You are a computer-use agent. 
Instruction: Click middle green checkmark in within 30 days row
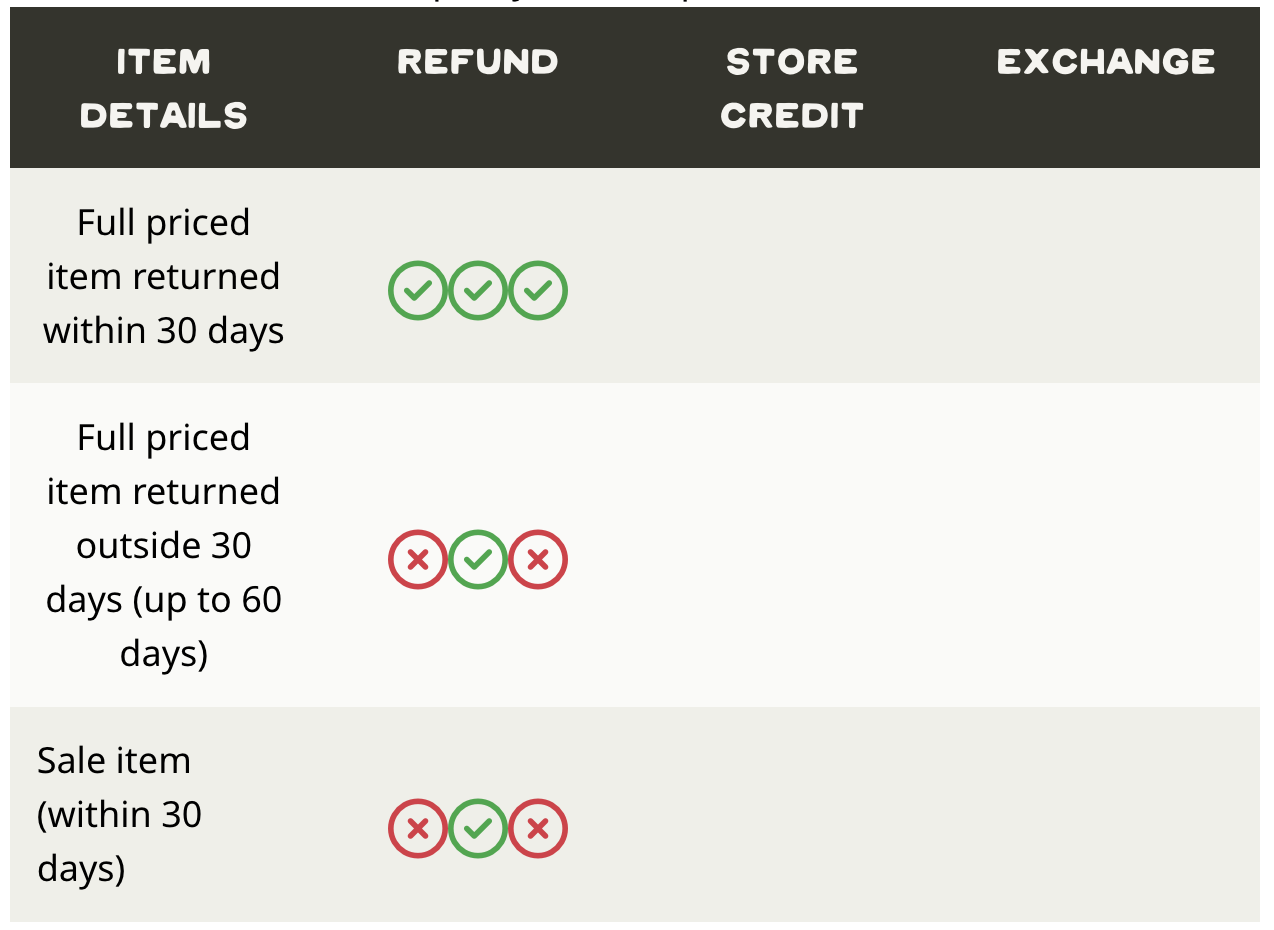478,291
